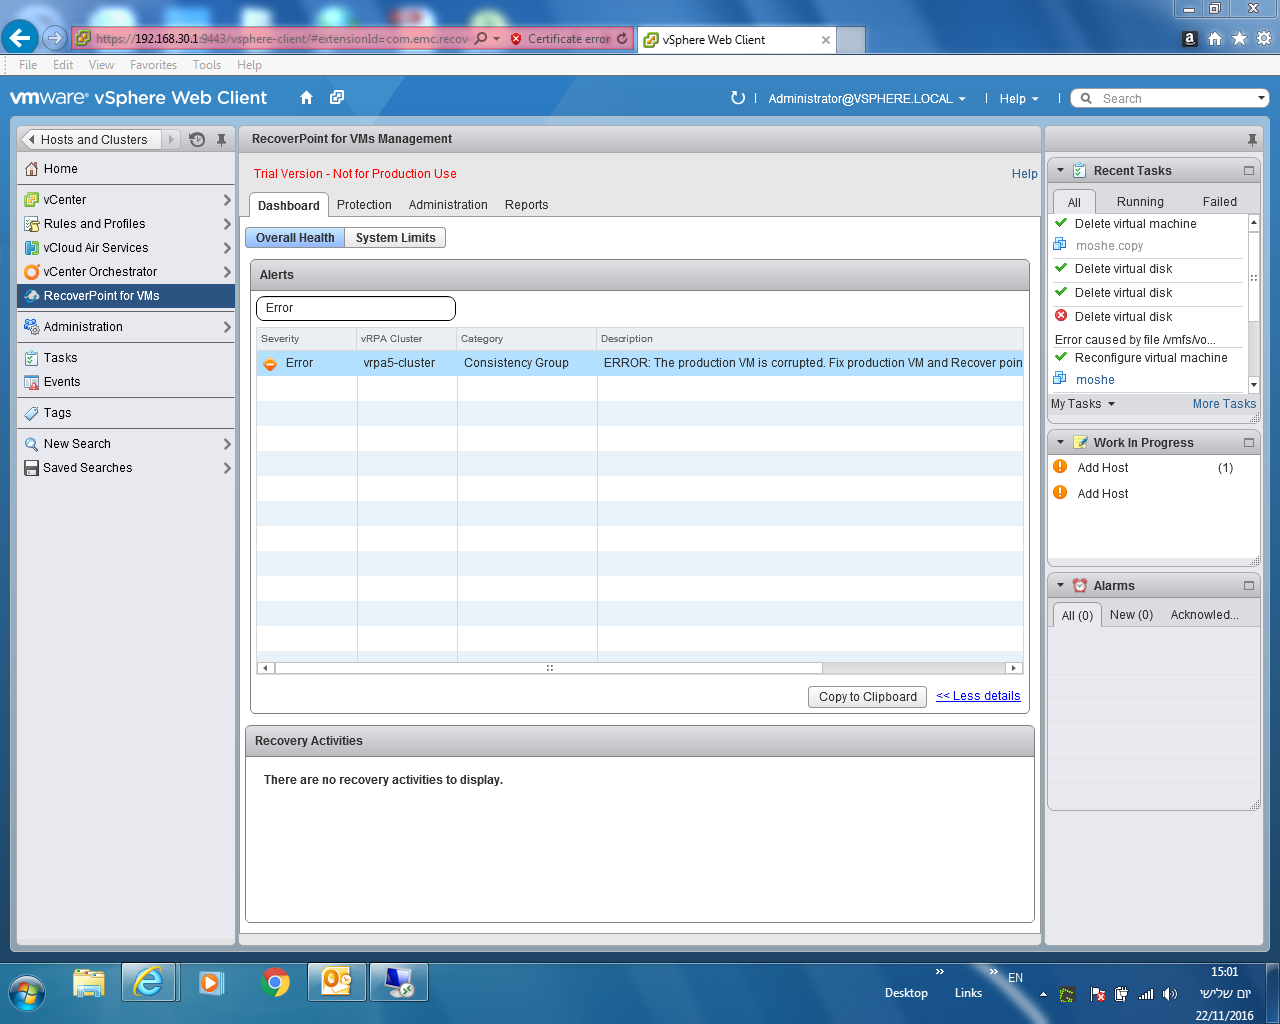Select the Error alert row for vrpa5-cluster

pos(640,363)
